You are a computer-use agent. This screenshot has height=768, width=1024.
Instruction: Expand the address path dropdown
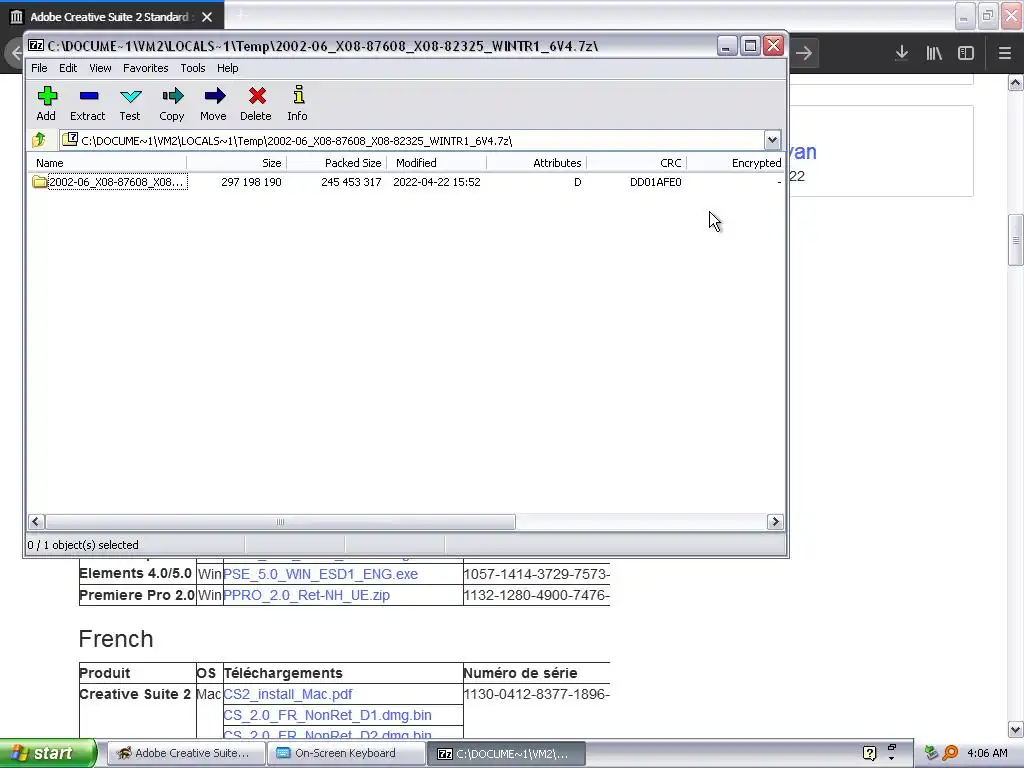[772, 140]
